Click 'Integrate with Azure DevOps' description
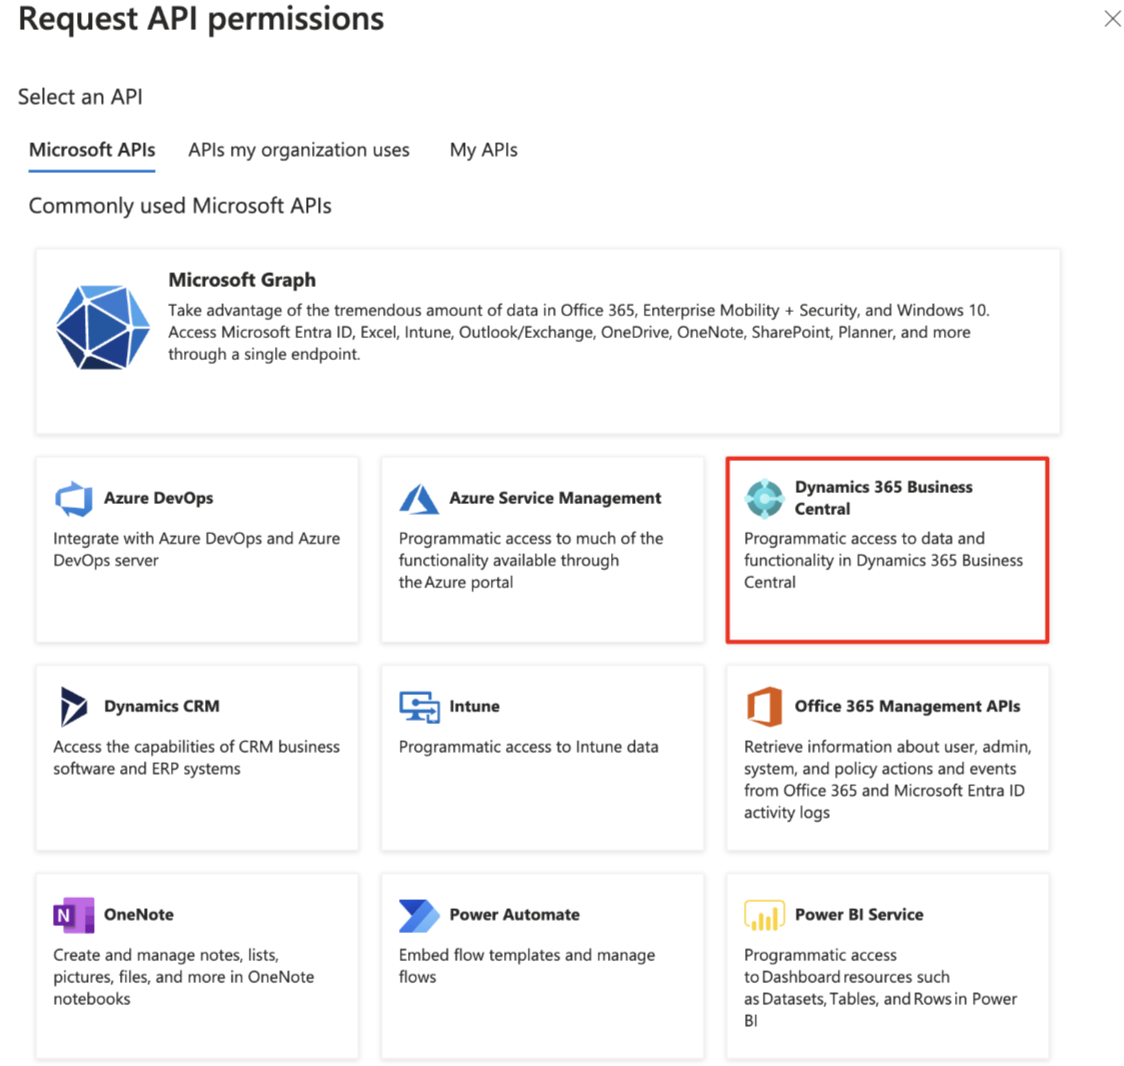 (197, 549)
